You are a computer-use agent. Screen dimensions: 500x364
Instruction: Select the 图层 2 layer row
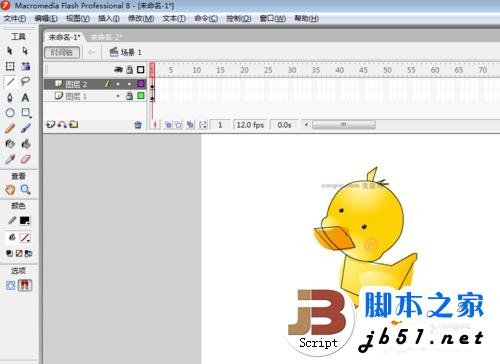[x=95, y=84]
